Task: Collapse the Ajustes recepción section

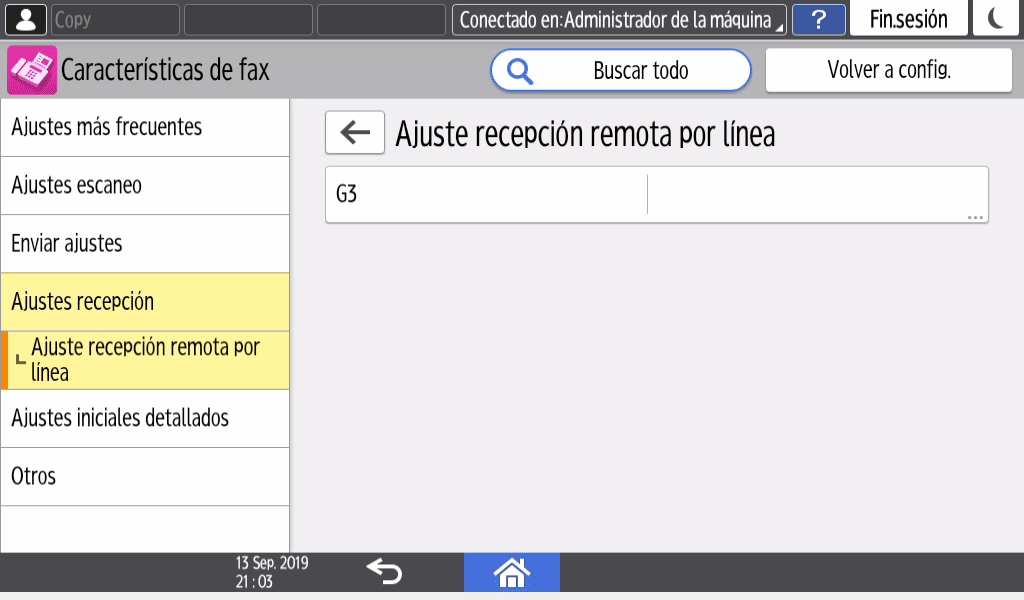Action: pos(145,301)
